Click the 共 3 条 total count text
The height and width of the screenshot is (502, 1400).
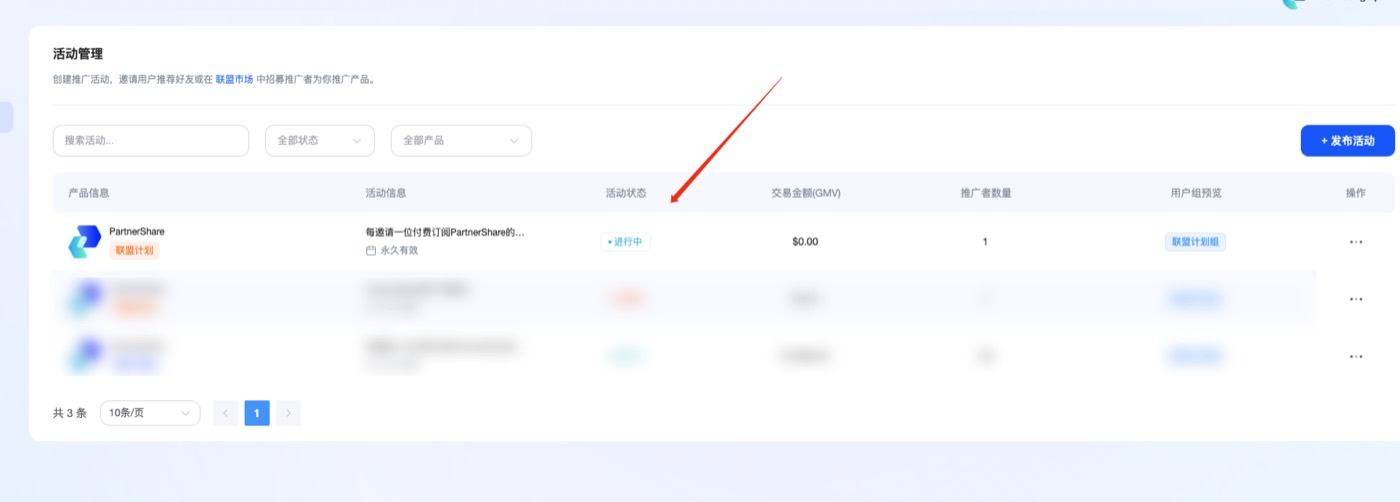coord(70,413)
